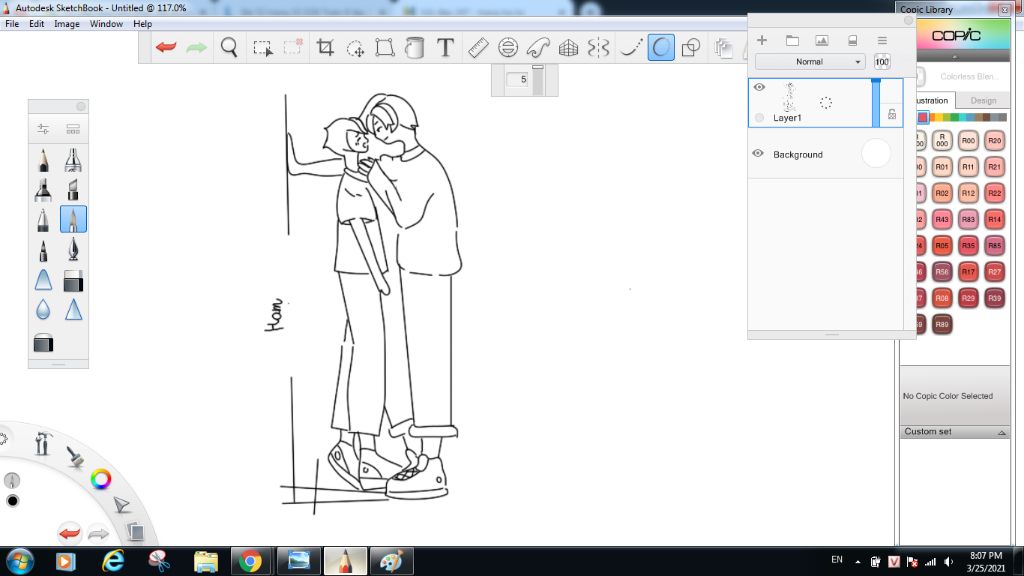
Task: Select the Hard Eraser block brush
Action: coord(73,280)
